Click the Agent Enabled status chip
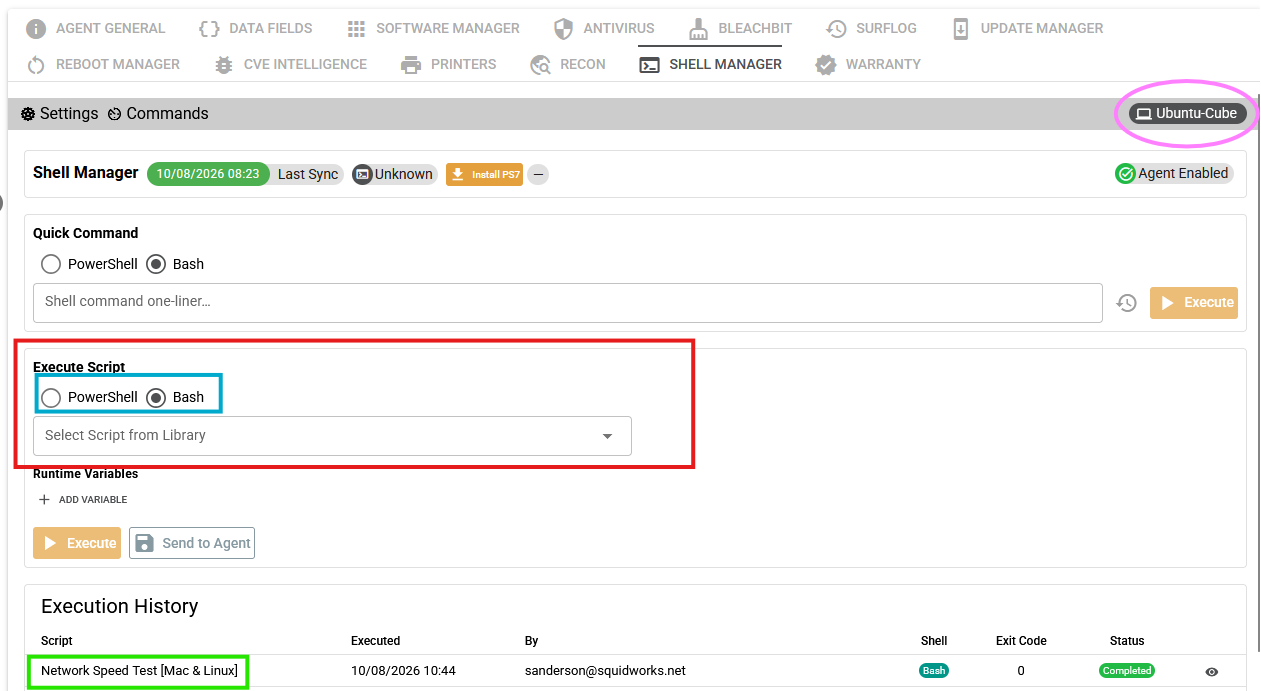 click(x=1174, y=174)
